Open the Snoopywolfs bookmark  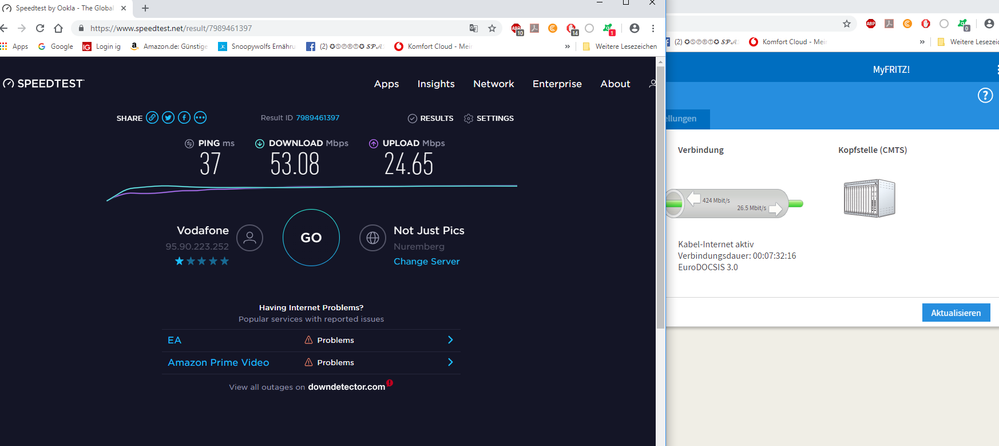pos(257,46)
